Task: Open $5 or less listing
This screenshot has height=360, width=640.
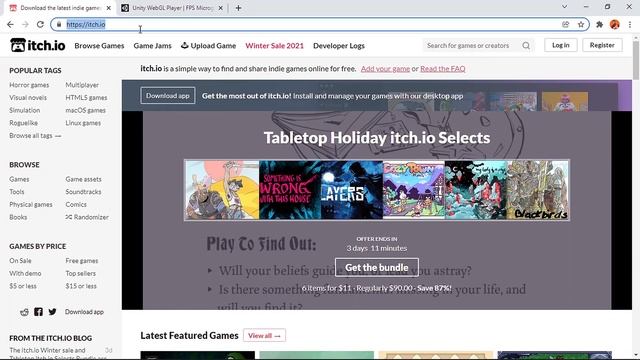Action: click(x=23, y=286)
